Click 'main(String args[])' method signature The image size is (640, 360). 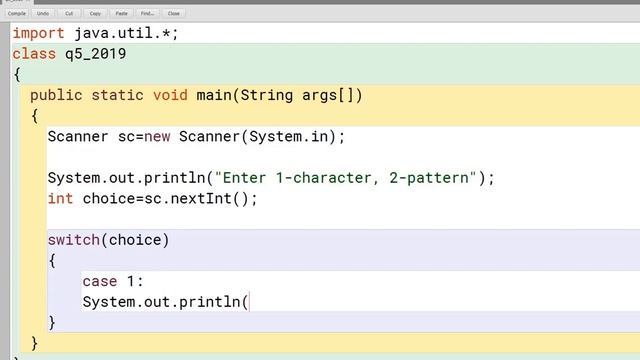(x=279, y=96)
